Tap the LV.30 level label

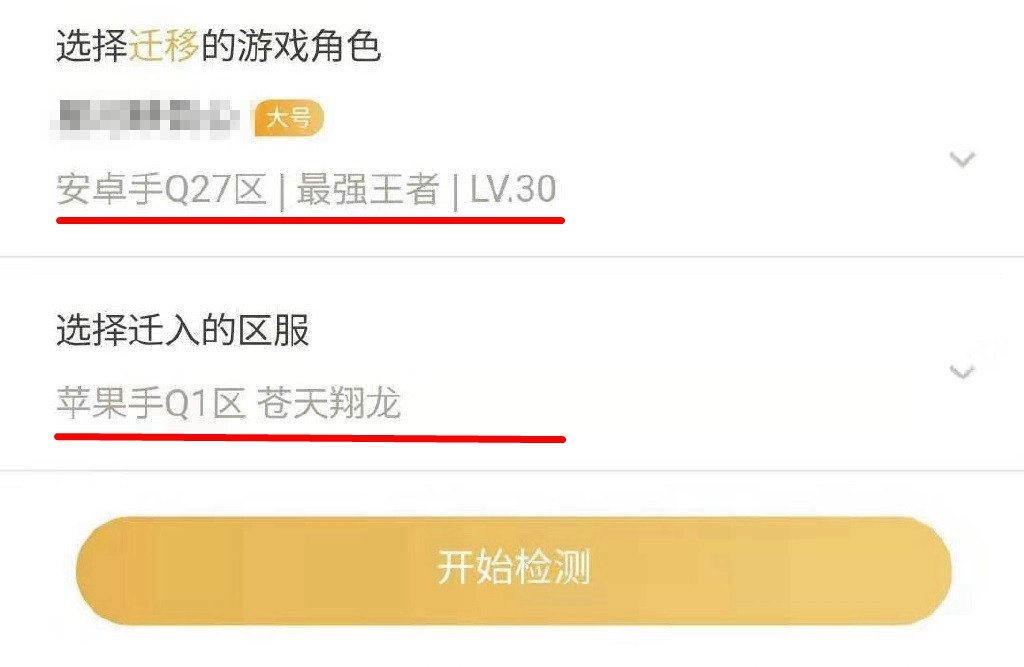[513, 189]
